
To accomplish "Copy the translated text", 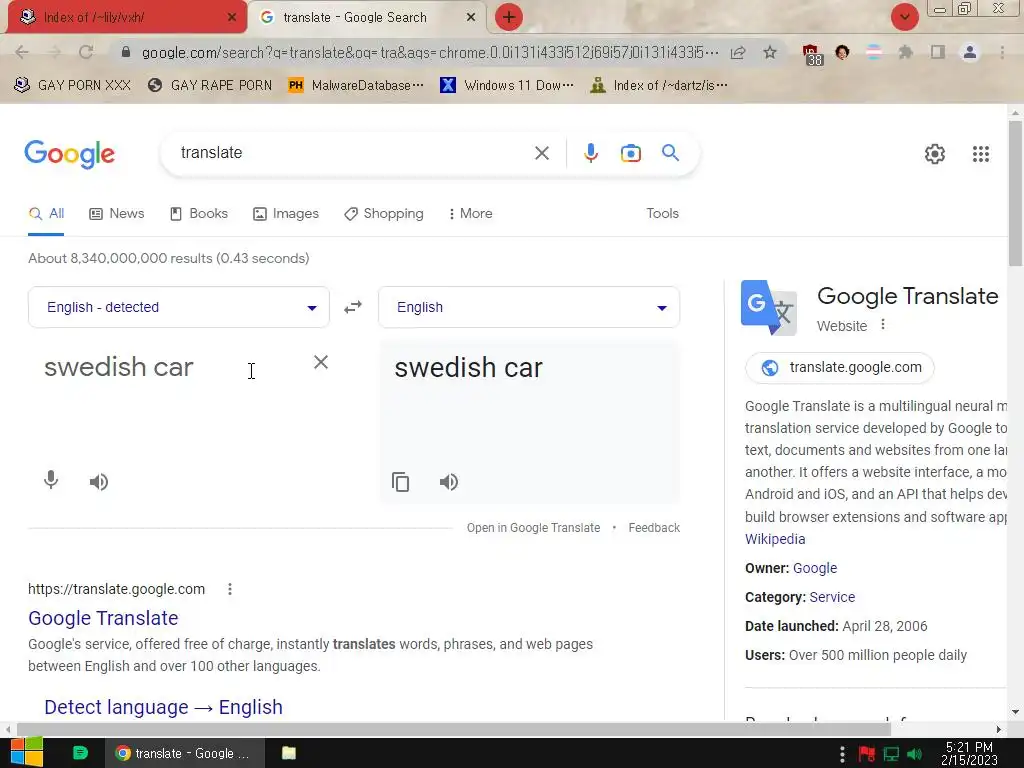I will pos(400,482).
